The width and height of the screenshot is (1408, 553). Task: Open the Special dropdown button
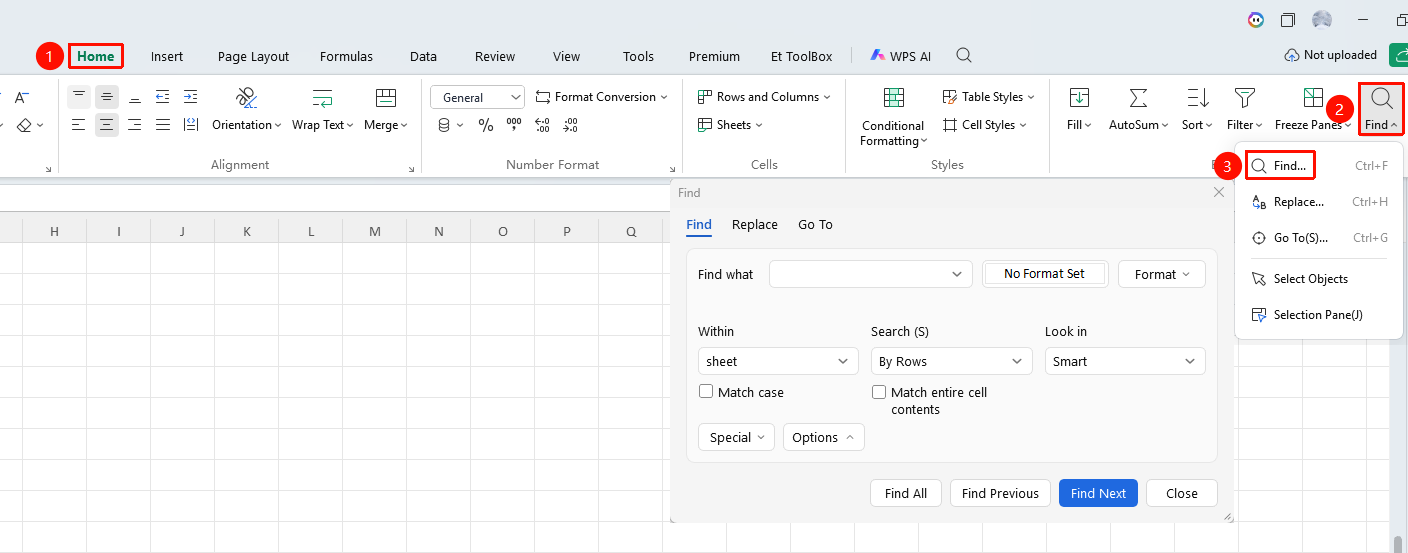pyautogui.click(x=736, y=437)
